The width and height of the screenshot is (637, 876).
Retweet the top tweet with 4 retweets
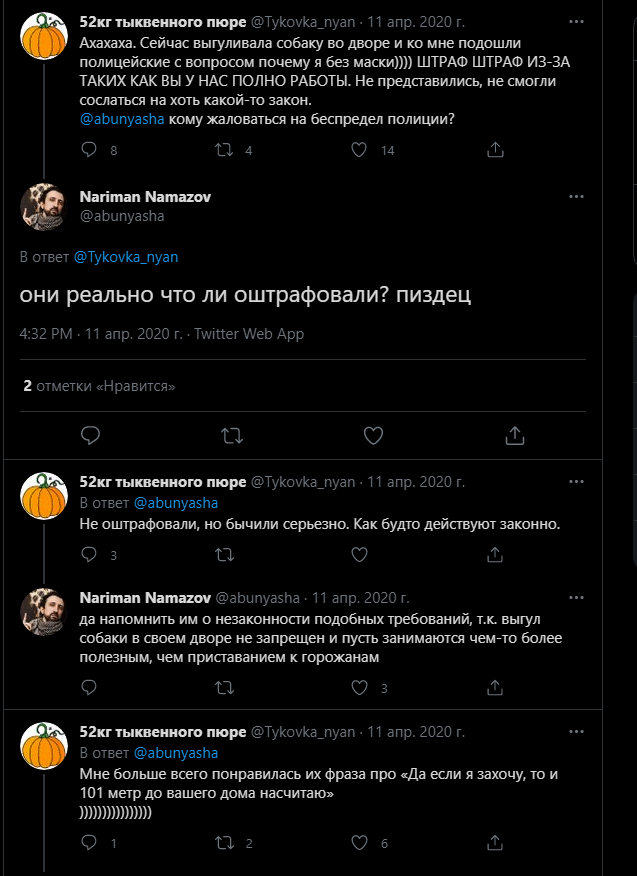tap(226, 150)
